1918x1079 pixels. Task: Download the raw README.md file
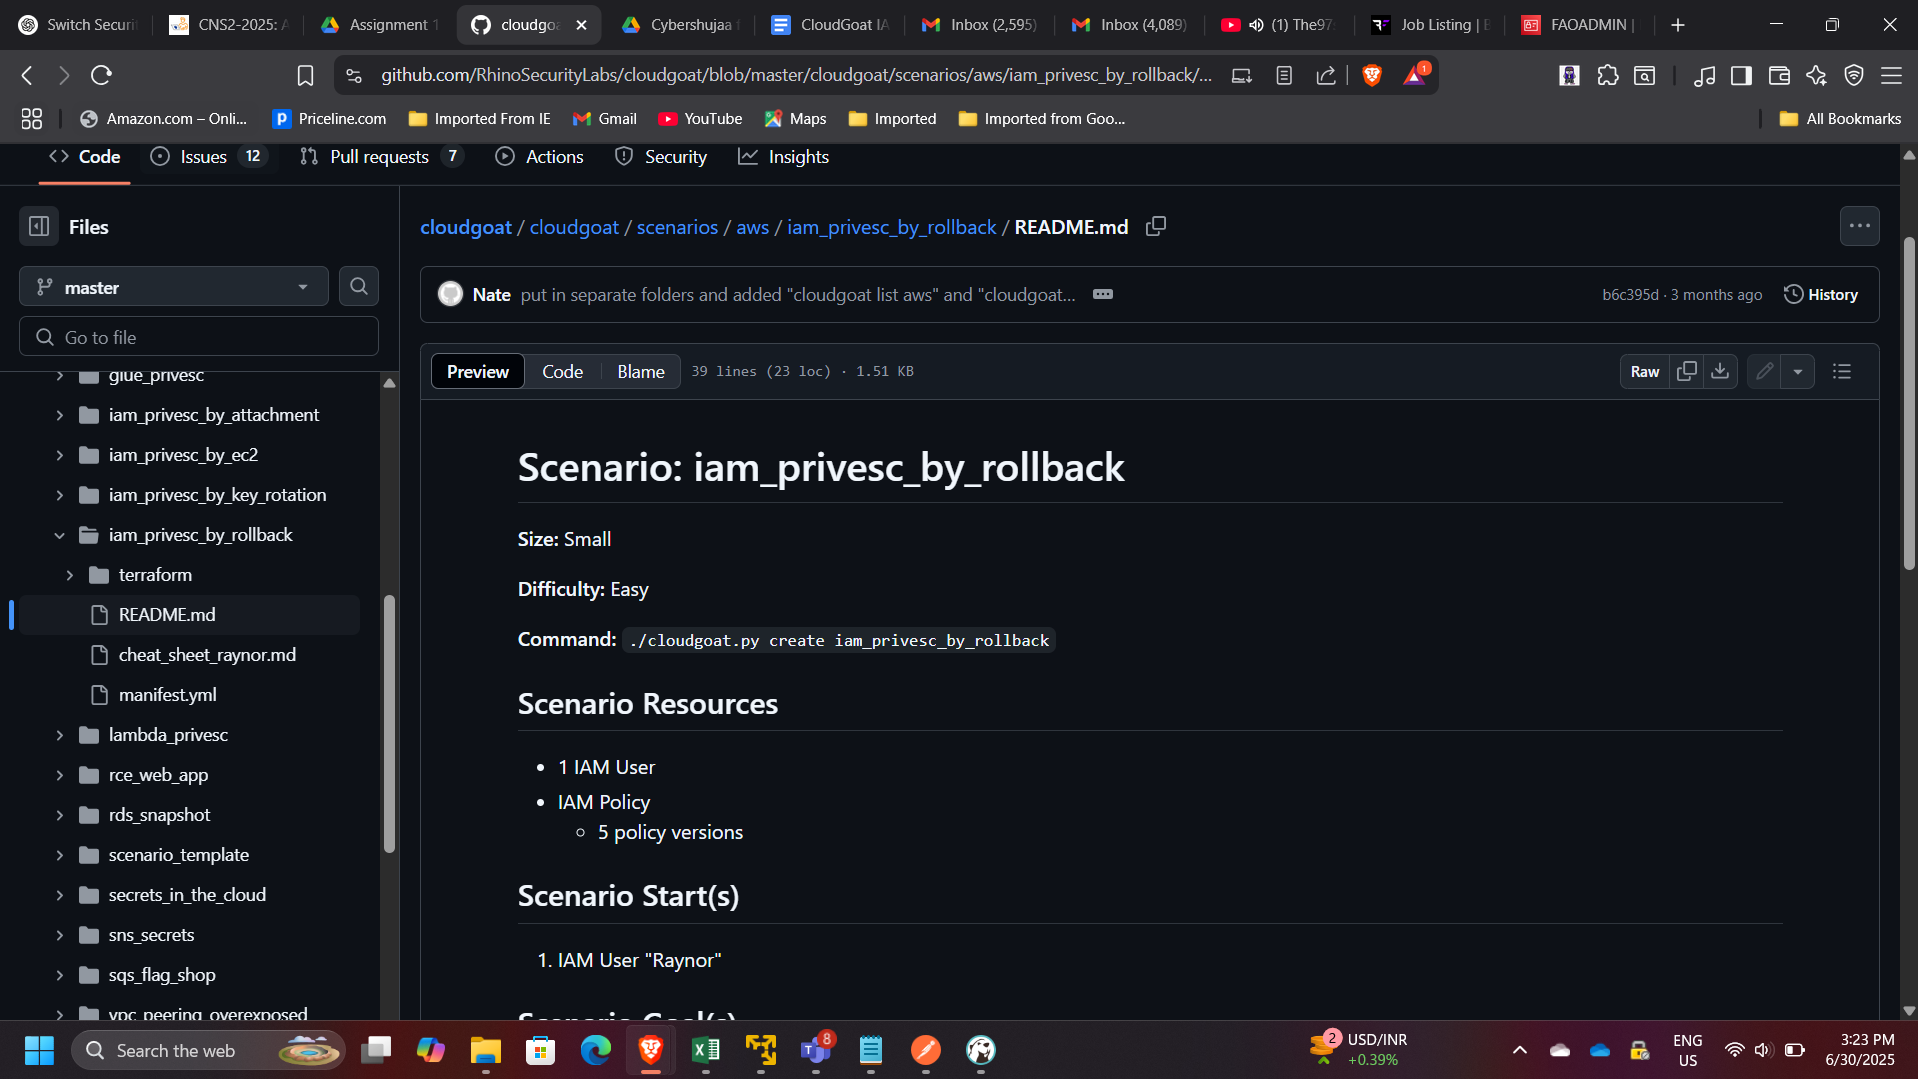(x=1719, y=371)
